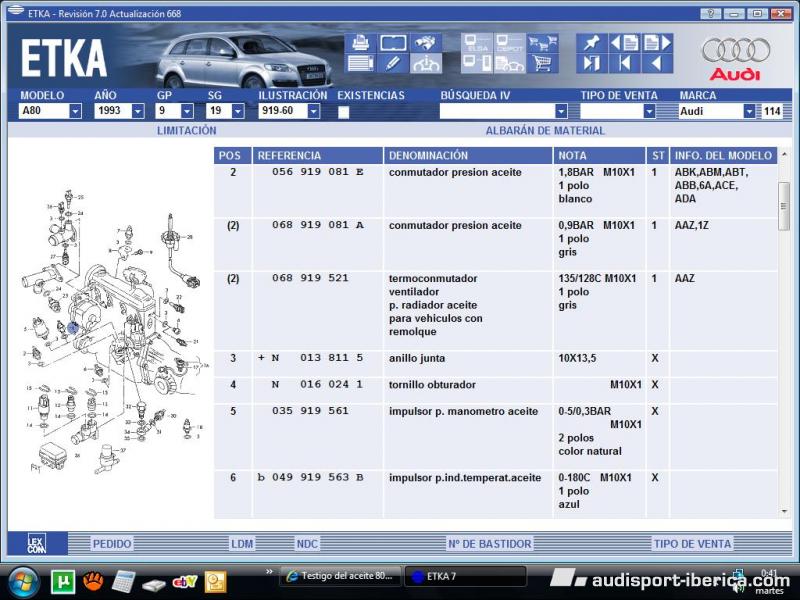
Task: Open the eBay shortcut in the taskbar
Action: pos(185,582)
